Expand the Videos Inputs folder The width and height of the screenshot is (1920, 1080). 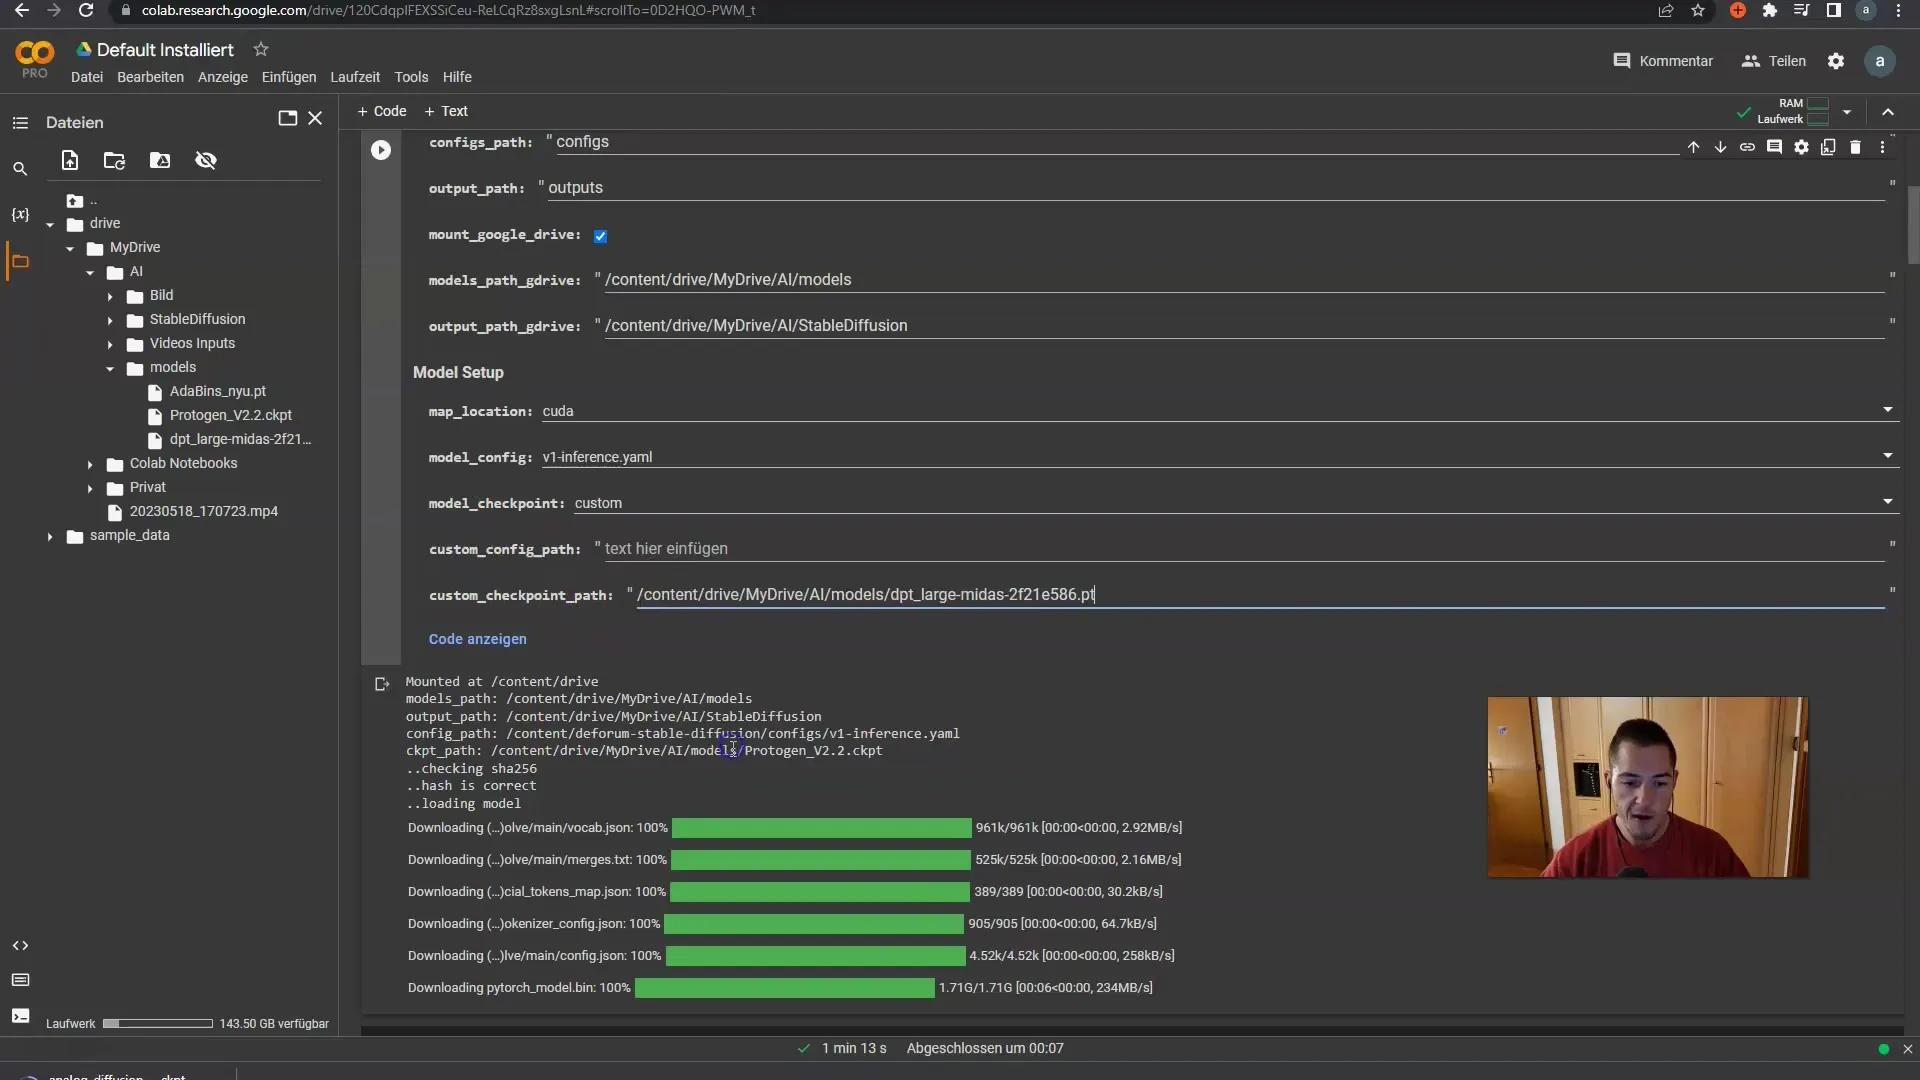pyautogui.click(x=110, y=344)
